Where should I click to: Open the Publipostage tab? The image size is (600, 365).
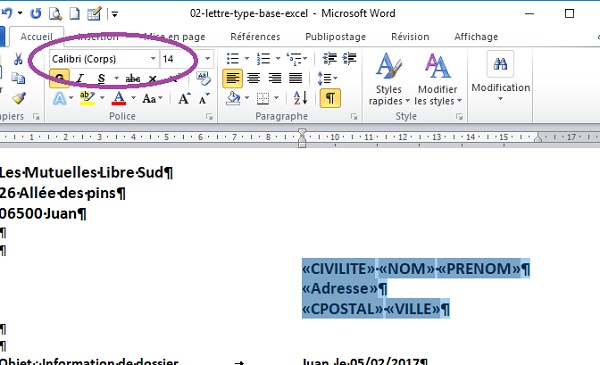pos(335,37)
